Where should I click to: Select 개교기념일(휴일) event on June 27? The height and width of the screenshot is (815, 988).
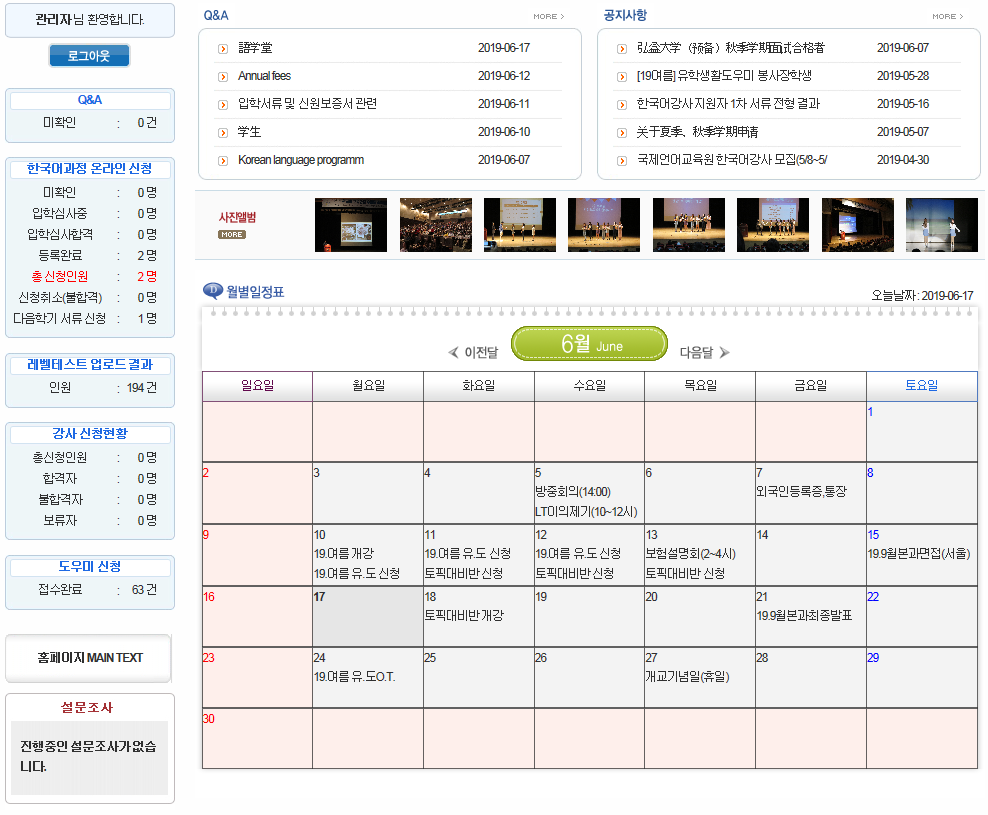687,676
